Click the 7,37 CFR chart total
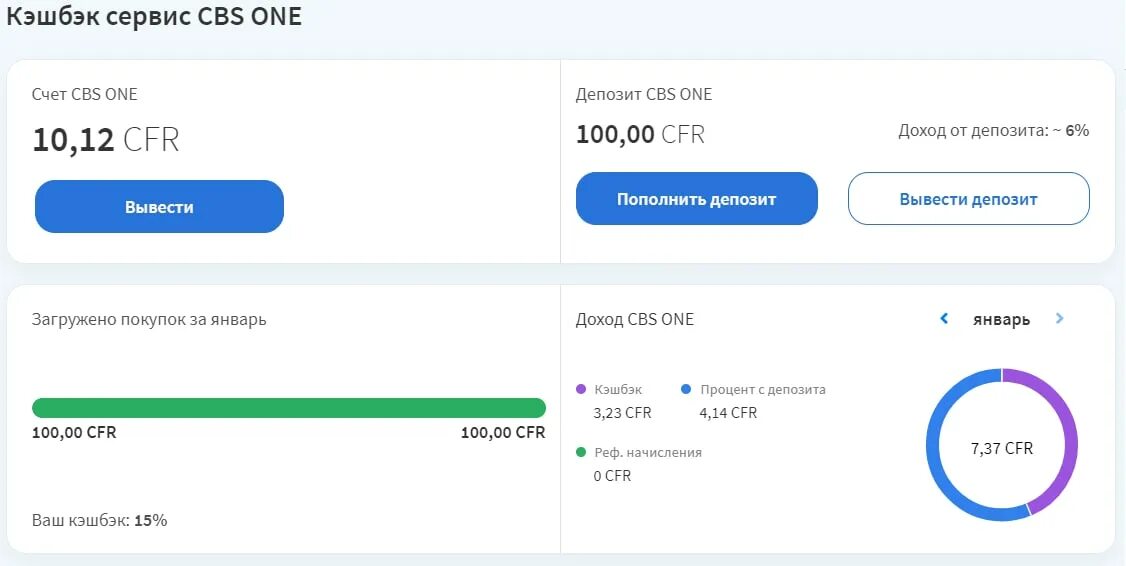The width and height of the screenshot is (1126, 566). tap(1002, 448)
